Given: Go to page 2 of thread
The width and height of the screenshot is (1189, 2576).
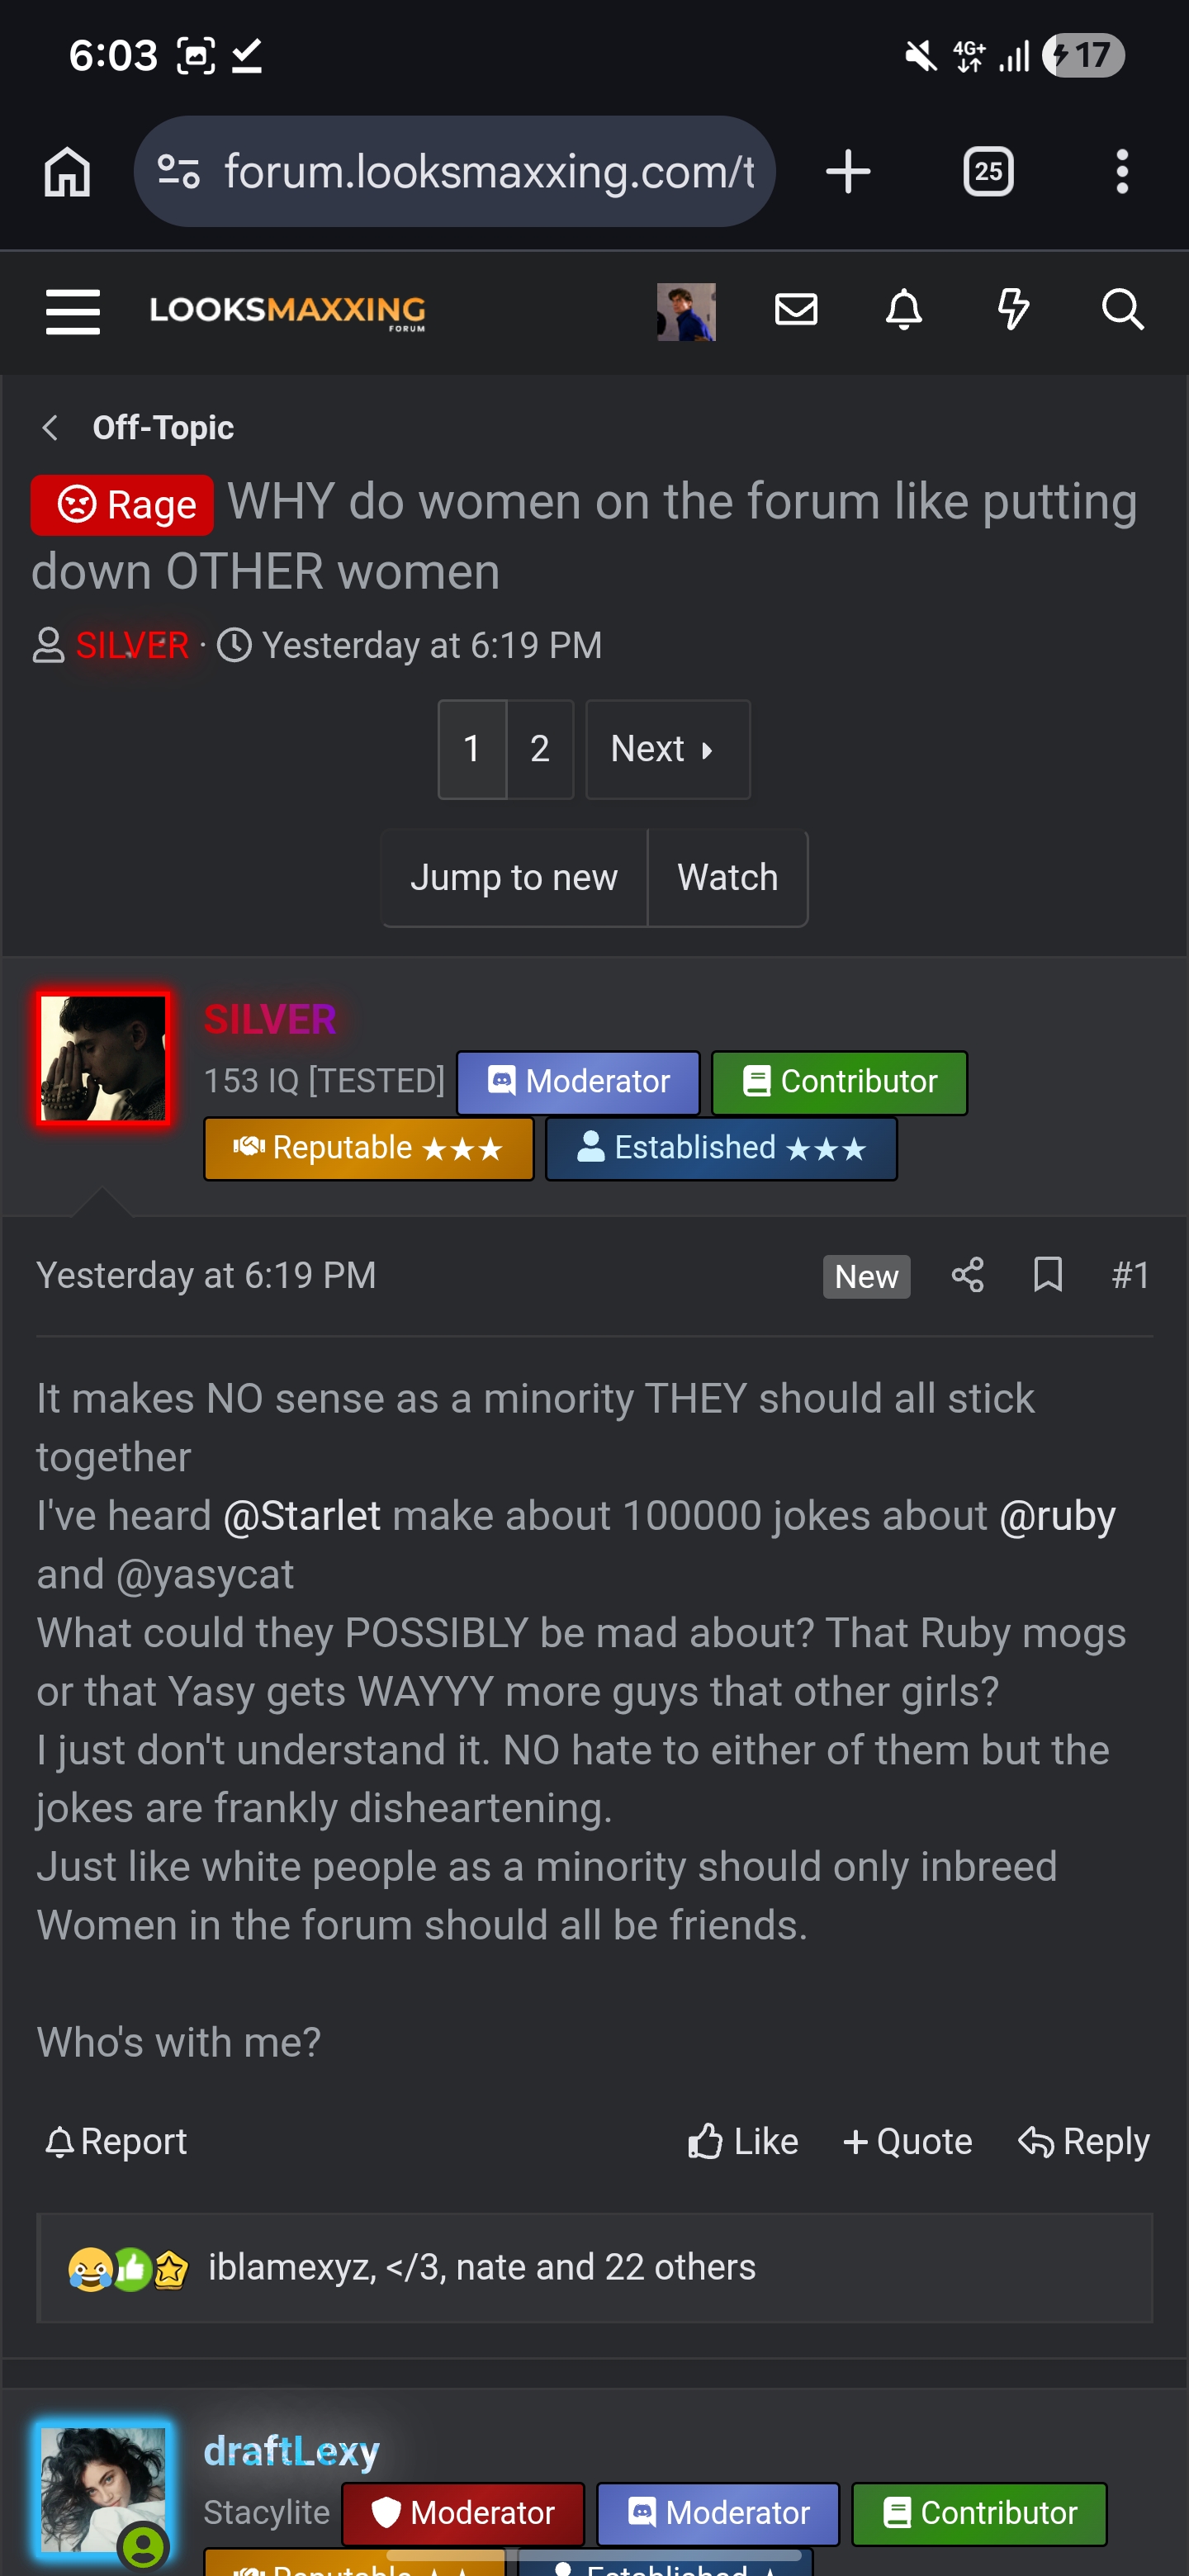Looking at the screenshot, I should point(540,749).
